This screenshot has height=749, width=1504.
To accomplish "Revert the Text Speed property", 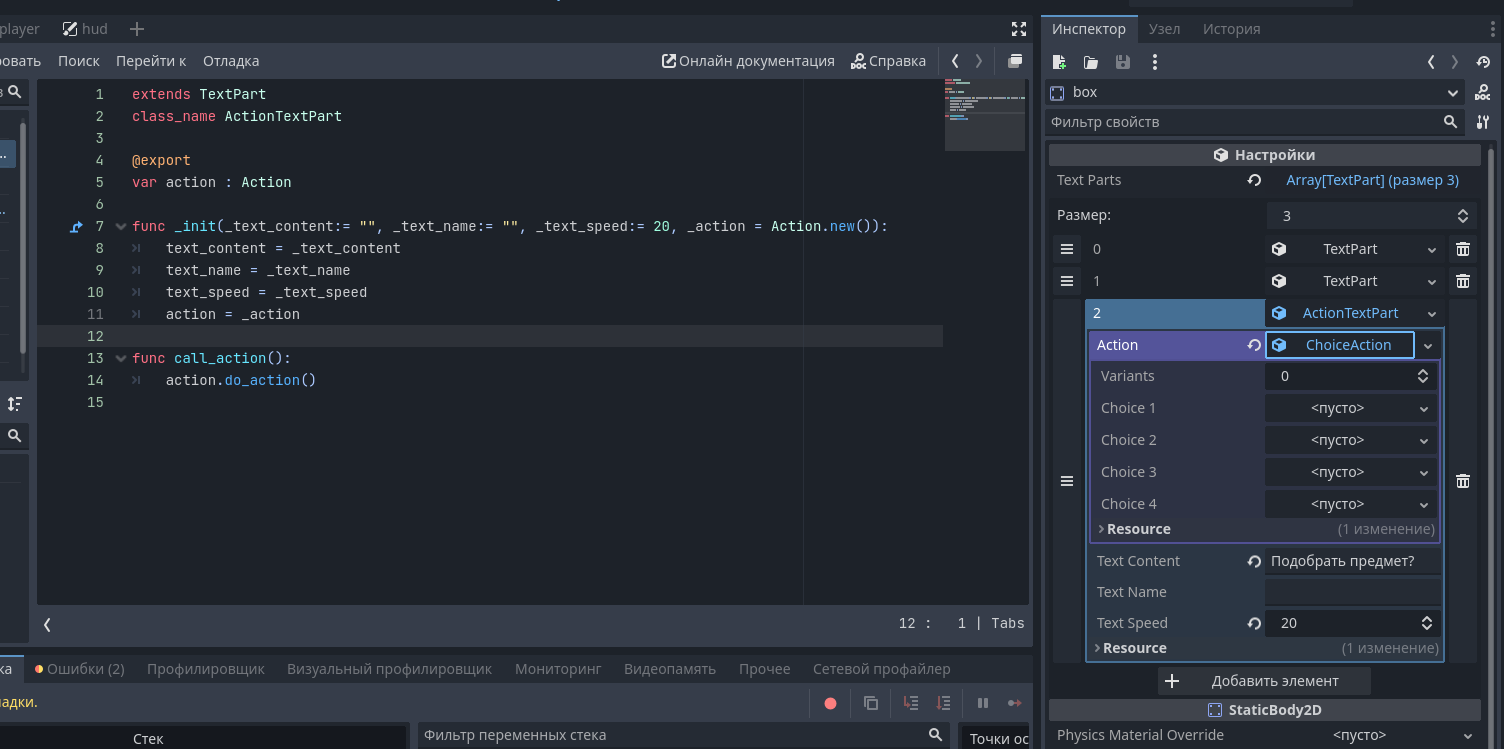I will pos(1254,623).
